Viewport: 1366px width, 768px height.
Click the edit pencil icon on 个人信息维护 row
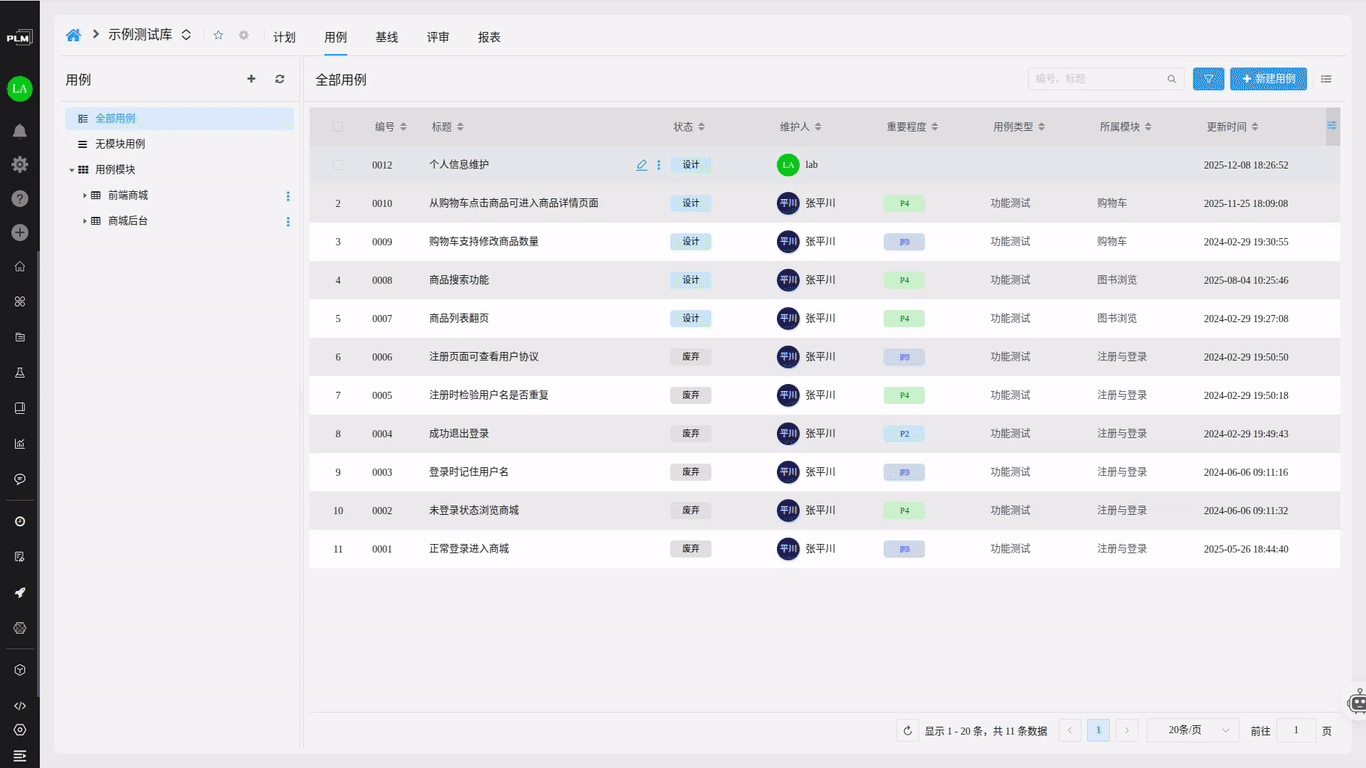point(641,164)
